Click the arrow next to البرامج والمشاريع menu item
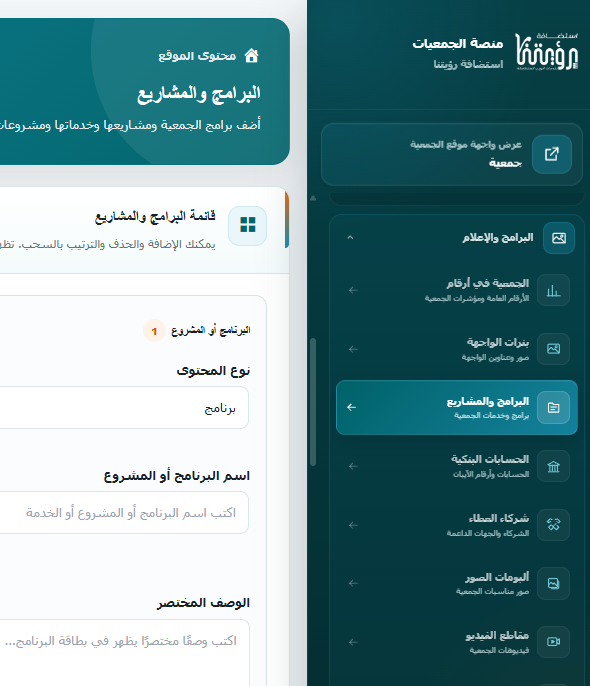The image size is (590, 686). [352, 407]
